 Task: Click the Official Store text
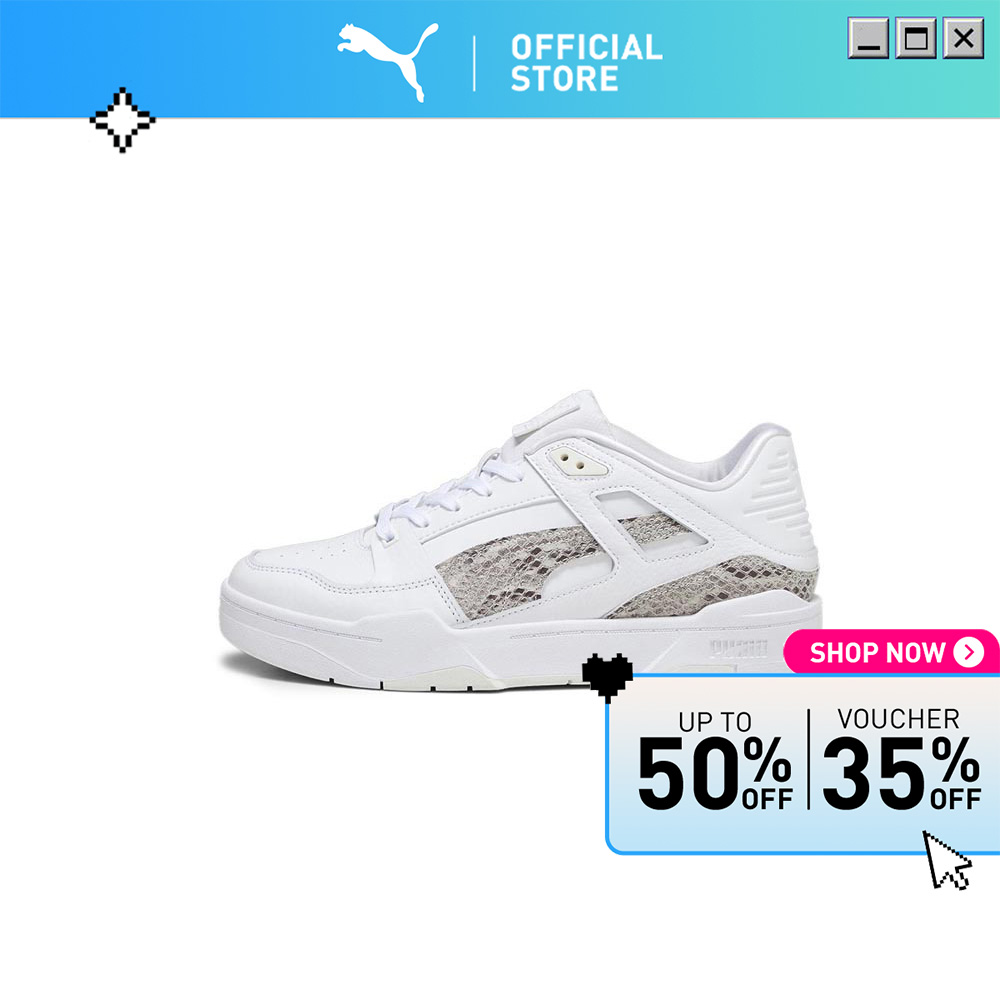pyautogui.click(x=586, y=63)
